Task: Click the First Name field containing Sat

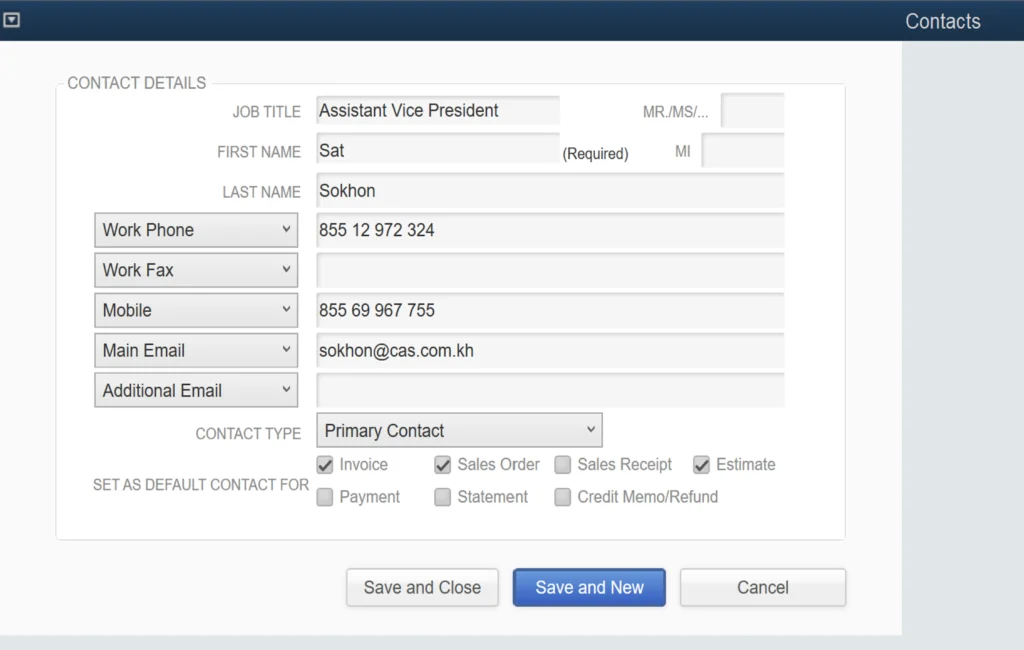Action: pyautogui.click(x=437, y=150)
